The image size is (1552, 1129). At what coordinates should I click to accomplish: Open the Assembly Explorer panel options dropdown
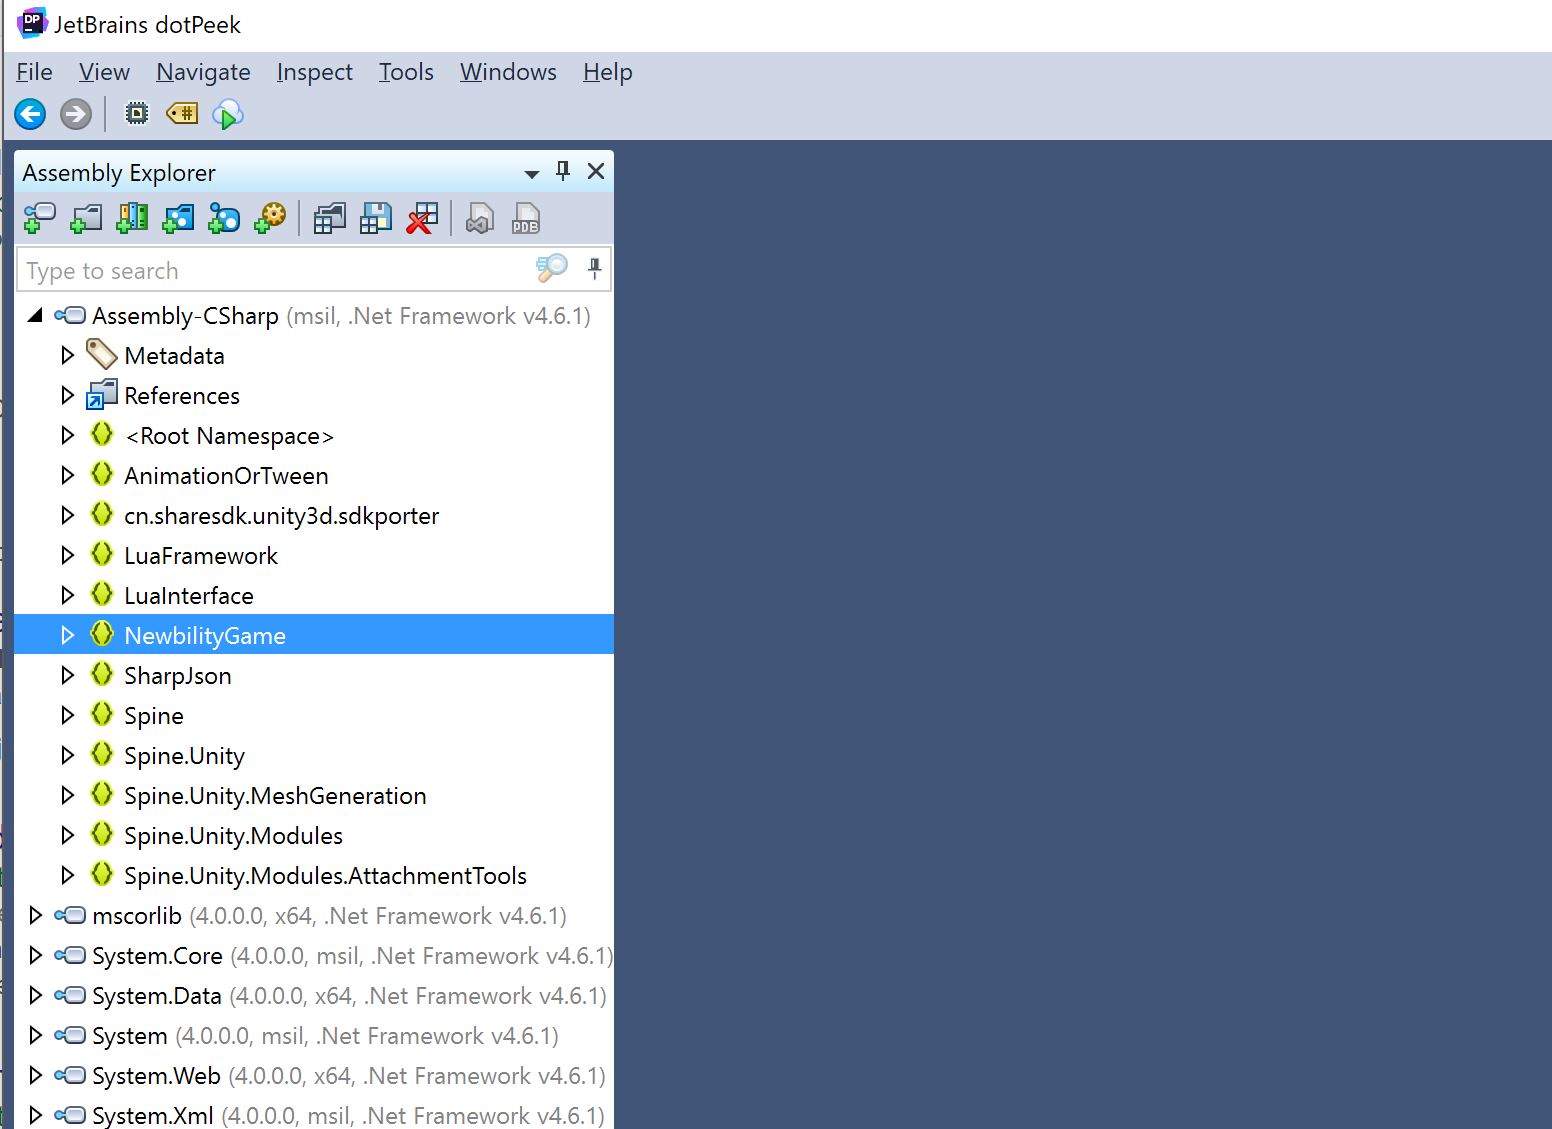[x=532, y=174]
